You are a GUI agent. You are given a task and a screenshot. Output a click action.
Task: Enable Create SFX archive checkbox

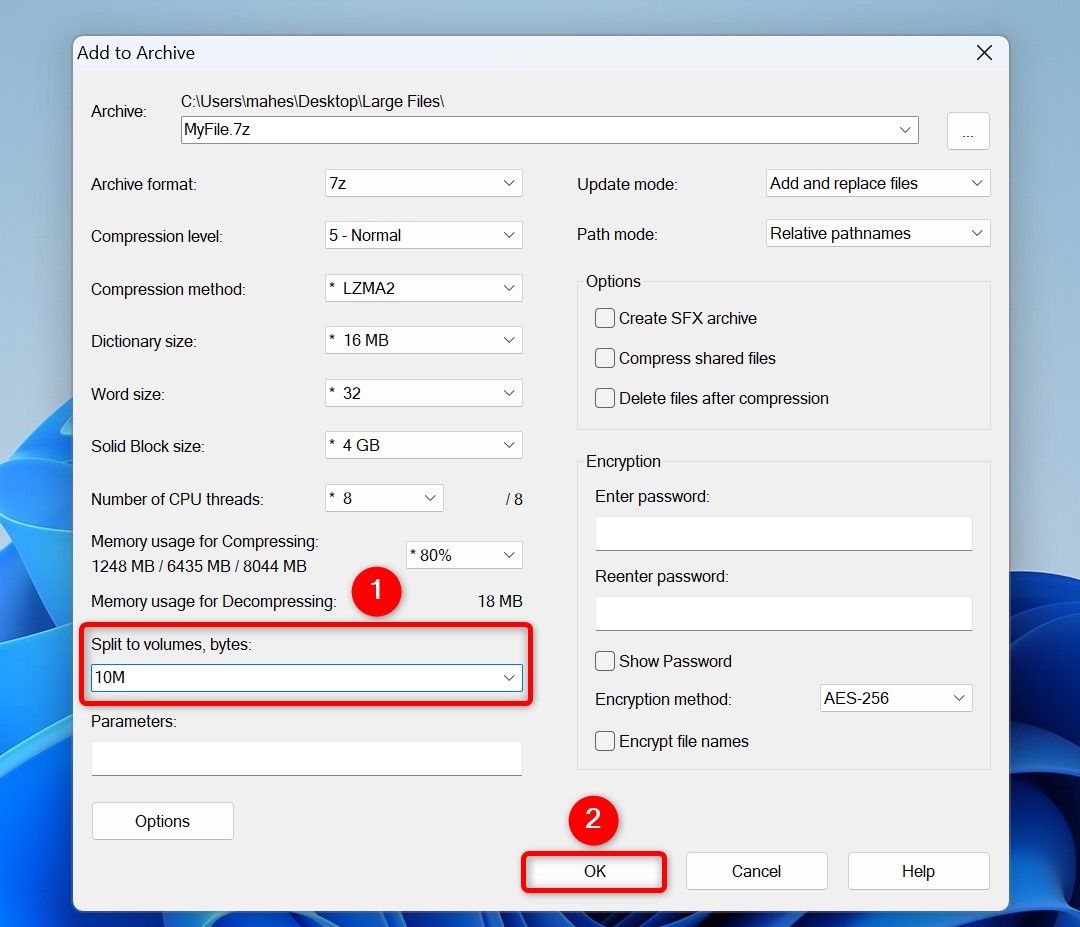point(605,318)
